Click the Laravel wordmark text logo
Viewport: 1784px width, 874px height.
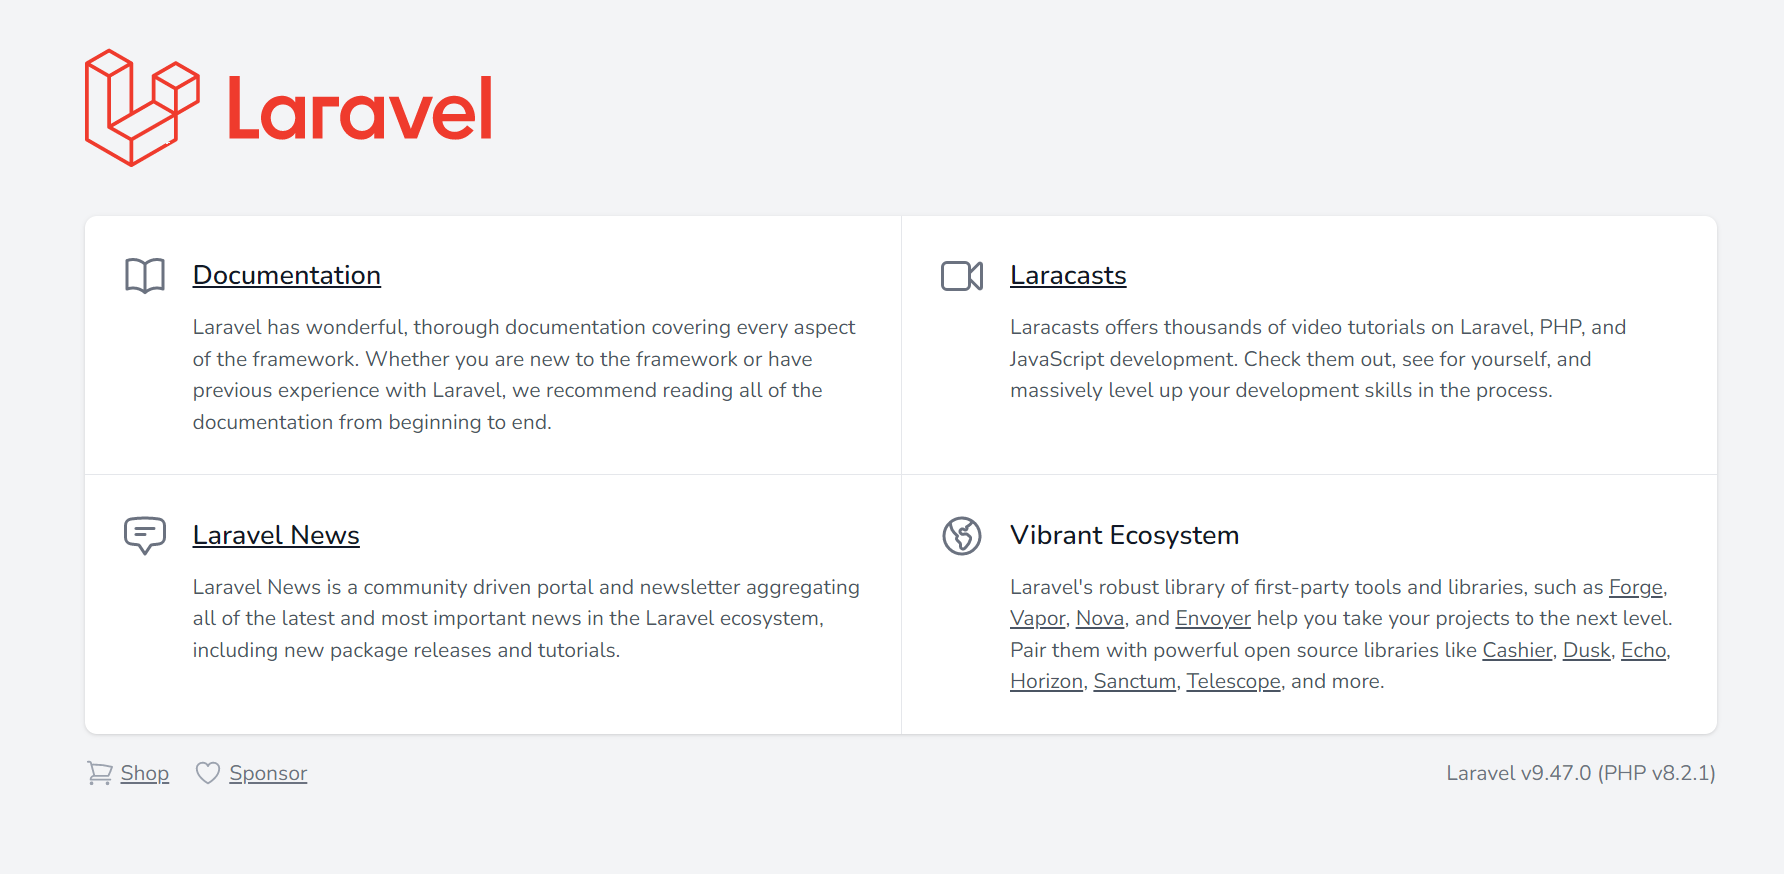pos(360,108)
